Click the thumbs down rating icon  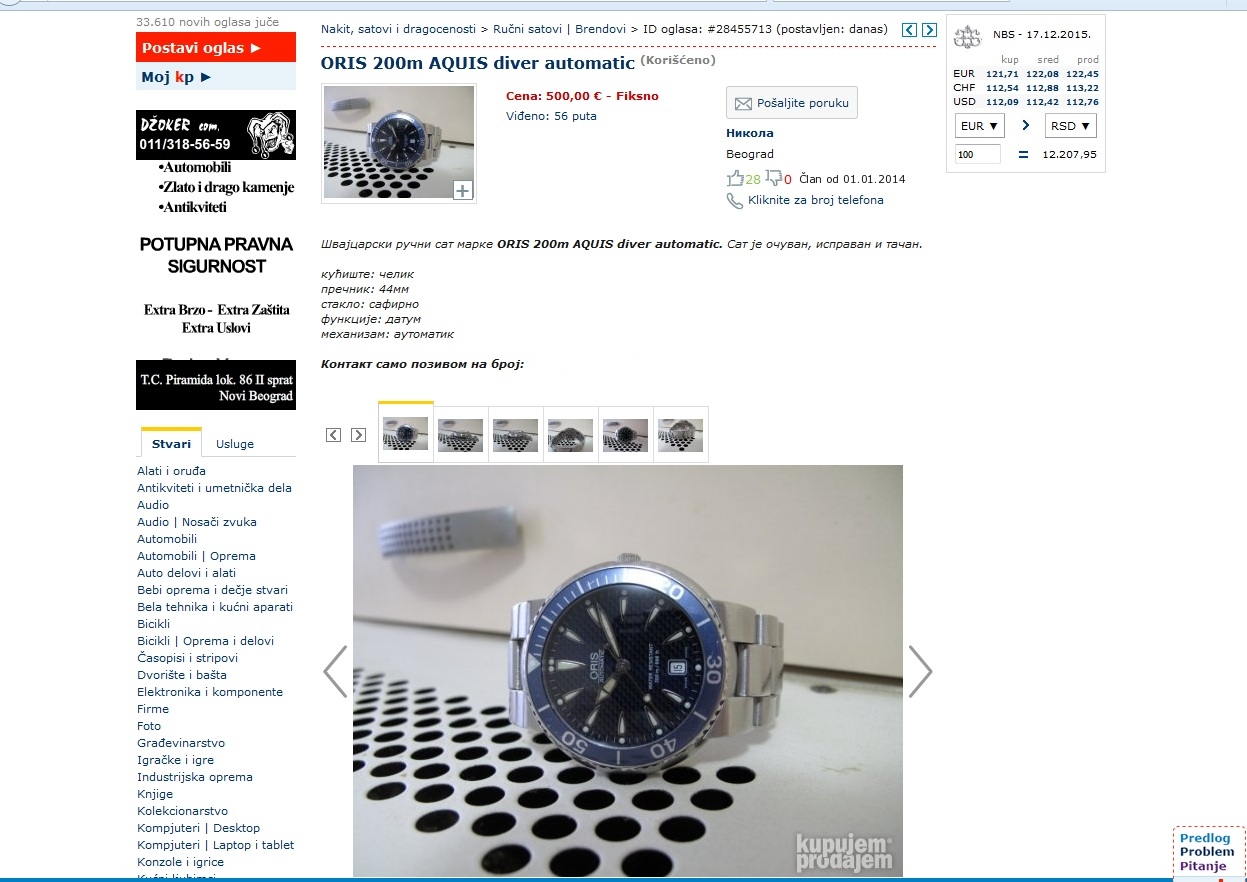click(774, 179)
